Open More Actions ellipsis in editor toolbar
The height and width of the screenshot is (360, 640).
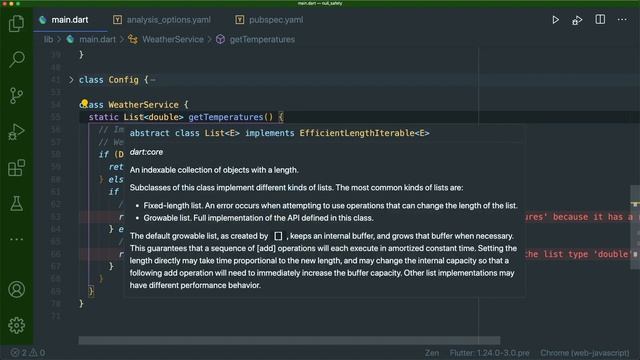click(622, 19)
